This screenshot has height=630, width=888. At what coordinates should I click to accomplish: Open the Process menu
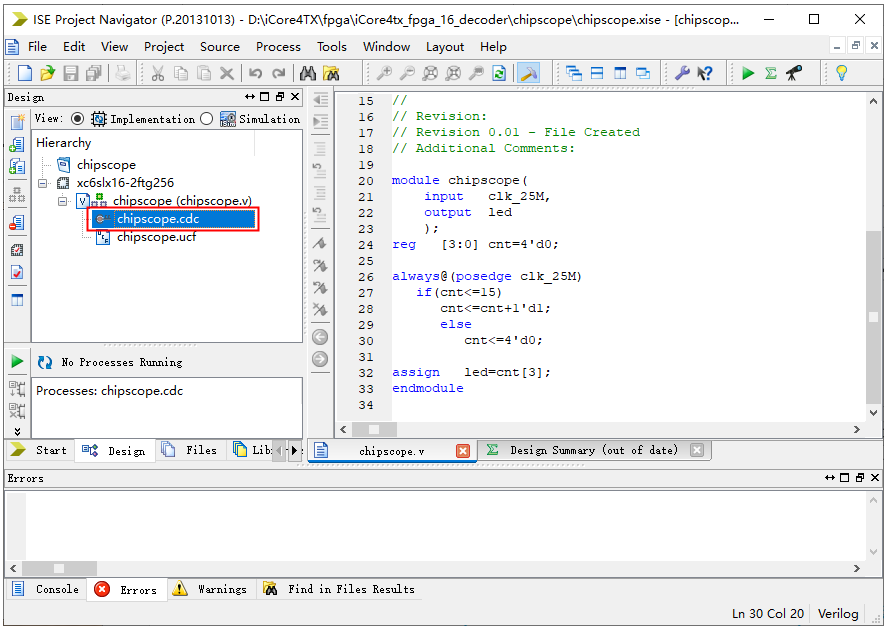[278, 46]
